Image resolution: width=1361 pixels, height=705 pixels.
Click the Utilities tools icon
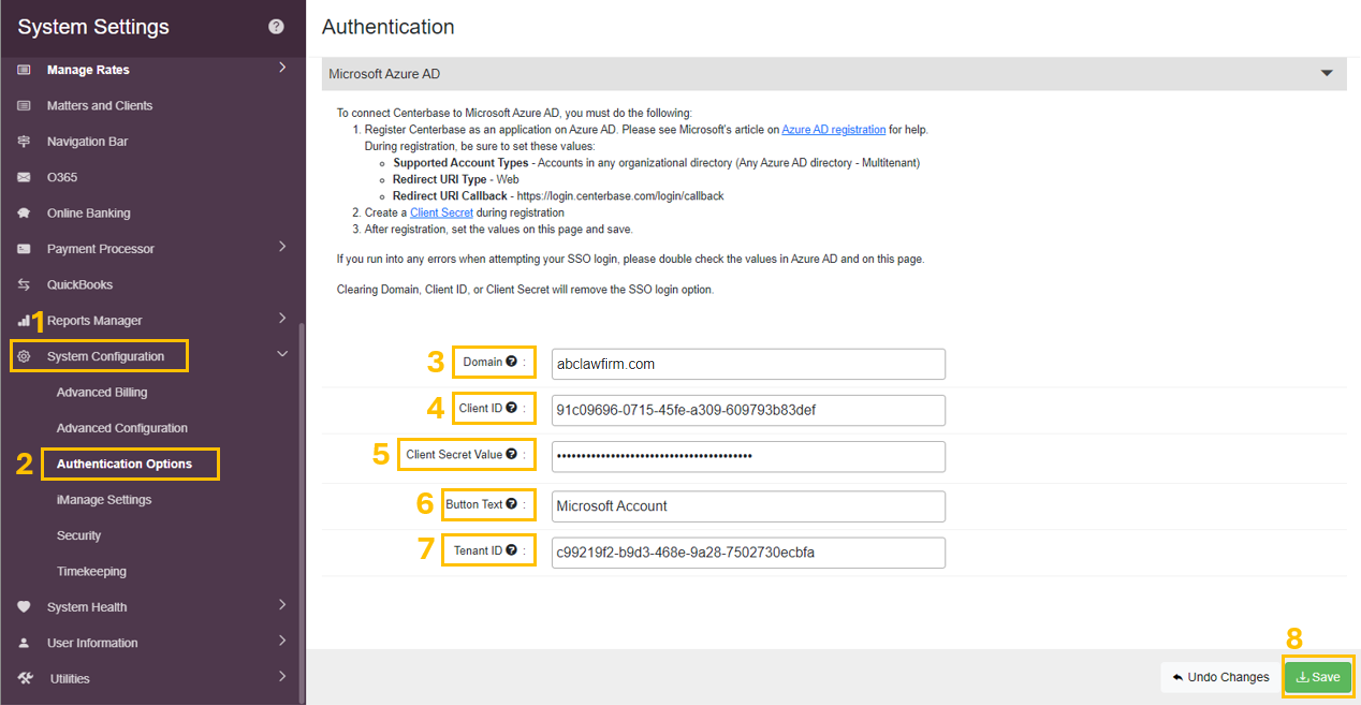pos(25,679)
